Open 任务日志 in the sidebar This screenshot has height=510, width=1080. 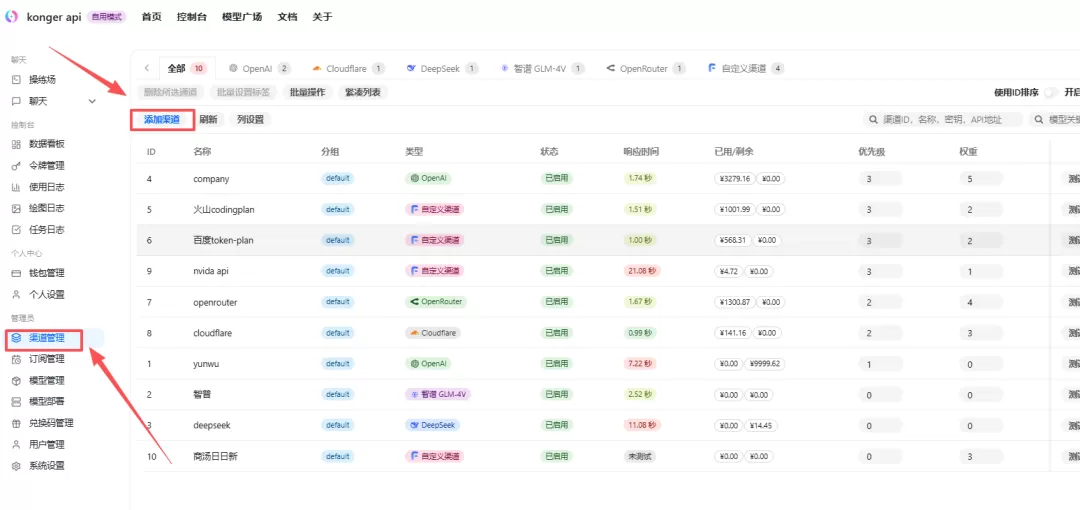coord(46,230)
